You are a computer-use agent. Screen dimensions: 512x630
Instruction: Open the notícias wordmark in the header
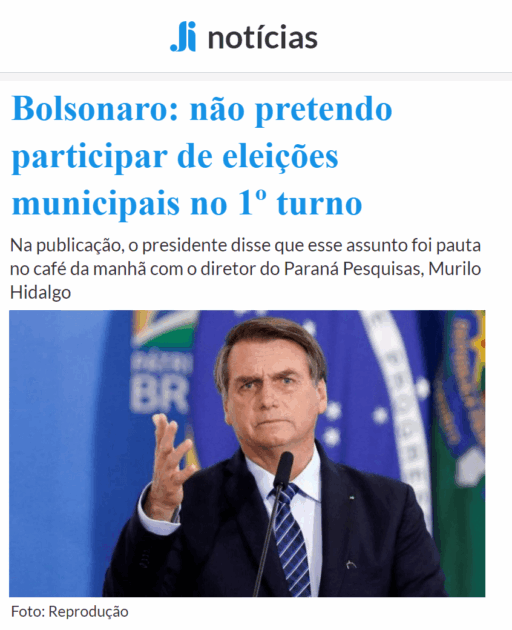coord(262,38)
